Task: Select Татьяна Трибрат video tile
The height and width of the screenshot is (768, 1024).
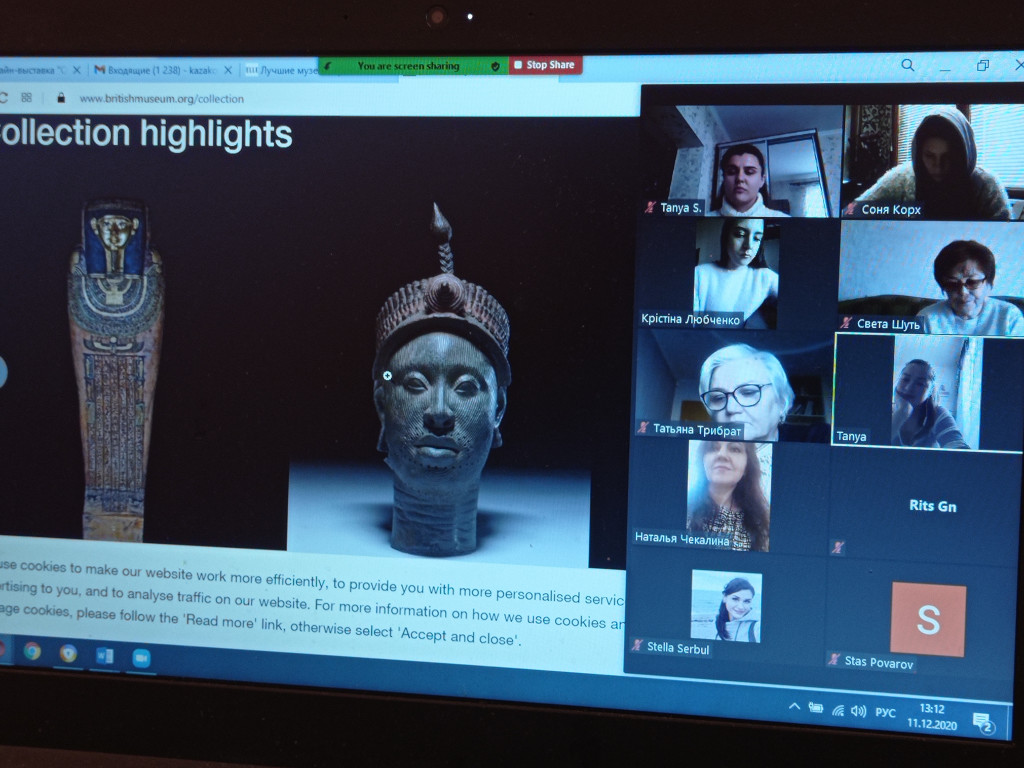Action: tap(733, 384)
